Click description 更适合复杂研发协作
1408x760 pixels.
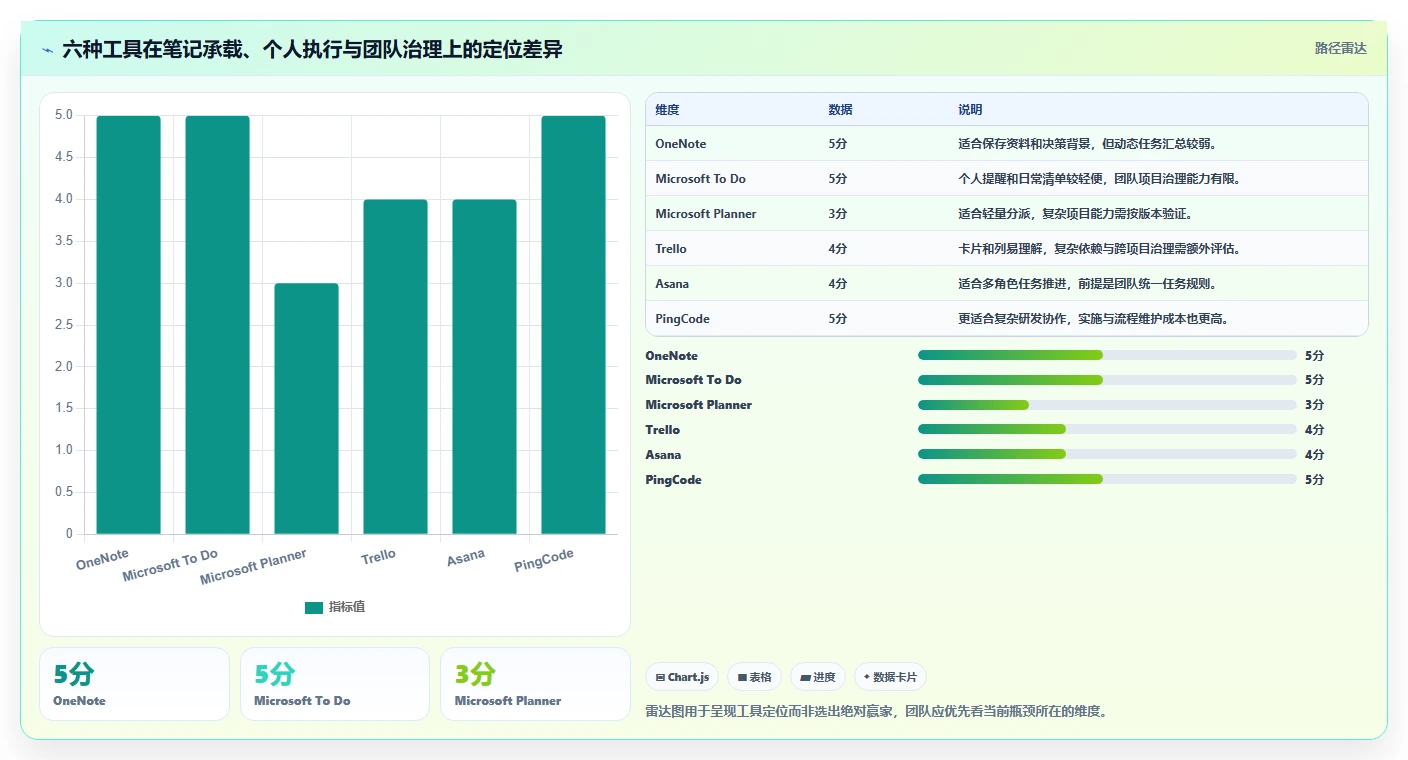pos(1094,319)
